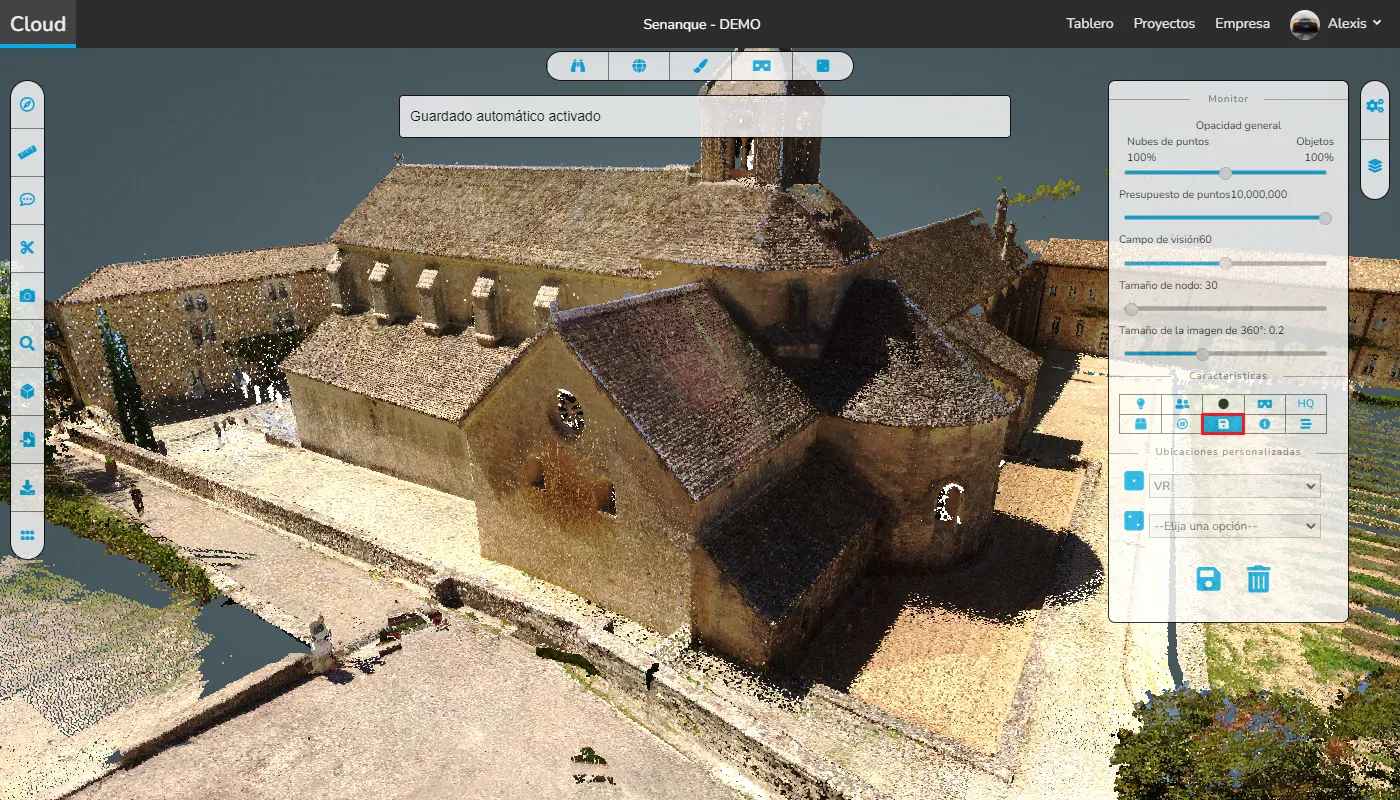1400x800 pixels.
Task: Adjust the Tamaño de la imagen de 360° slider
Action: pos(1225,354)
